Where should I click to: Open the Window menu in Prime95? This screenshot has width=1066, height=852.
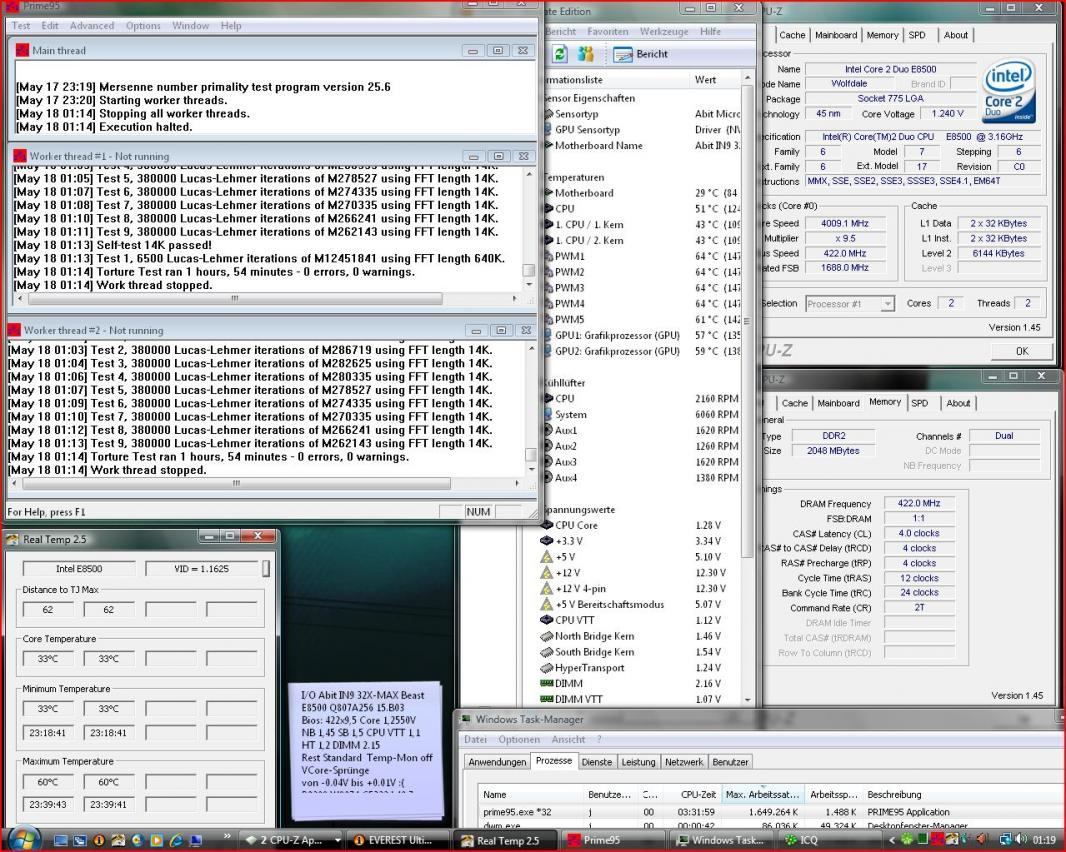pos(190,26)
